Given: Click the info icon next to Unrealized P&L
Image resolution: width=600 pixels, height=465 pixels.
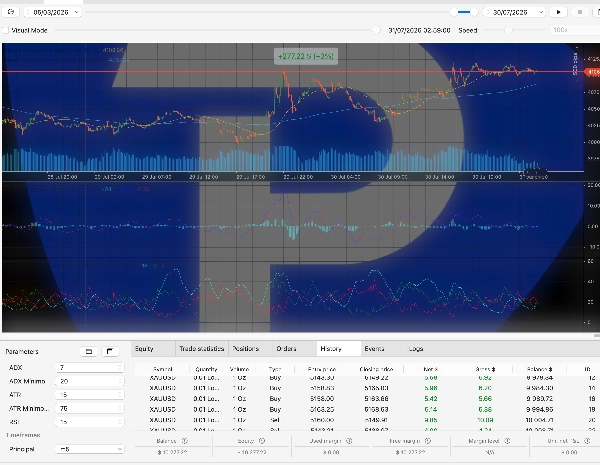Looking at the screenshot, I should click(587, 441).
